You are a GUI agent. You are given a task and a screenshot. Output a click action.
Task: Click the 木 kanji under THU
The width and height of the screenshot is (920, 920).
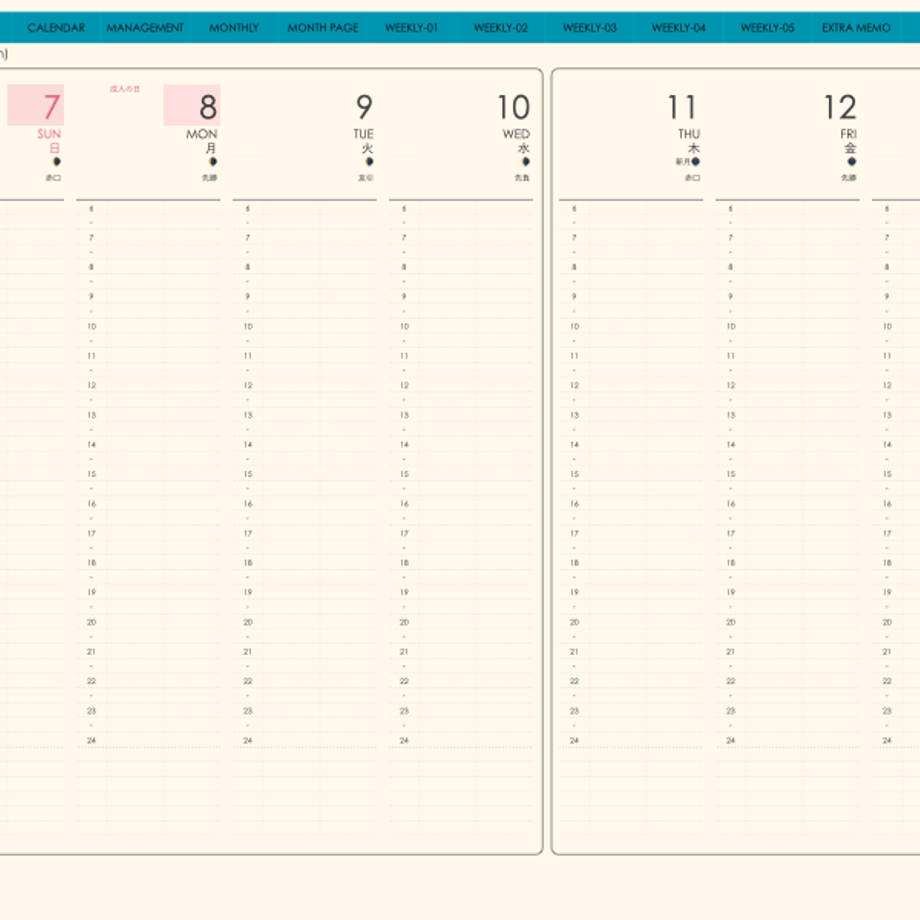tap(694, 148)
